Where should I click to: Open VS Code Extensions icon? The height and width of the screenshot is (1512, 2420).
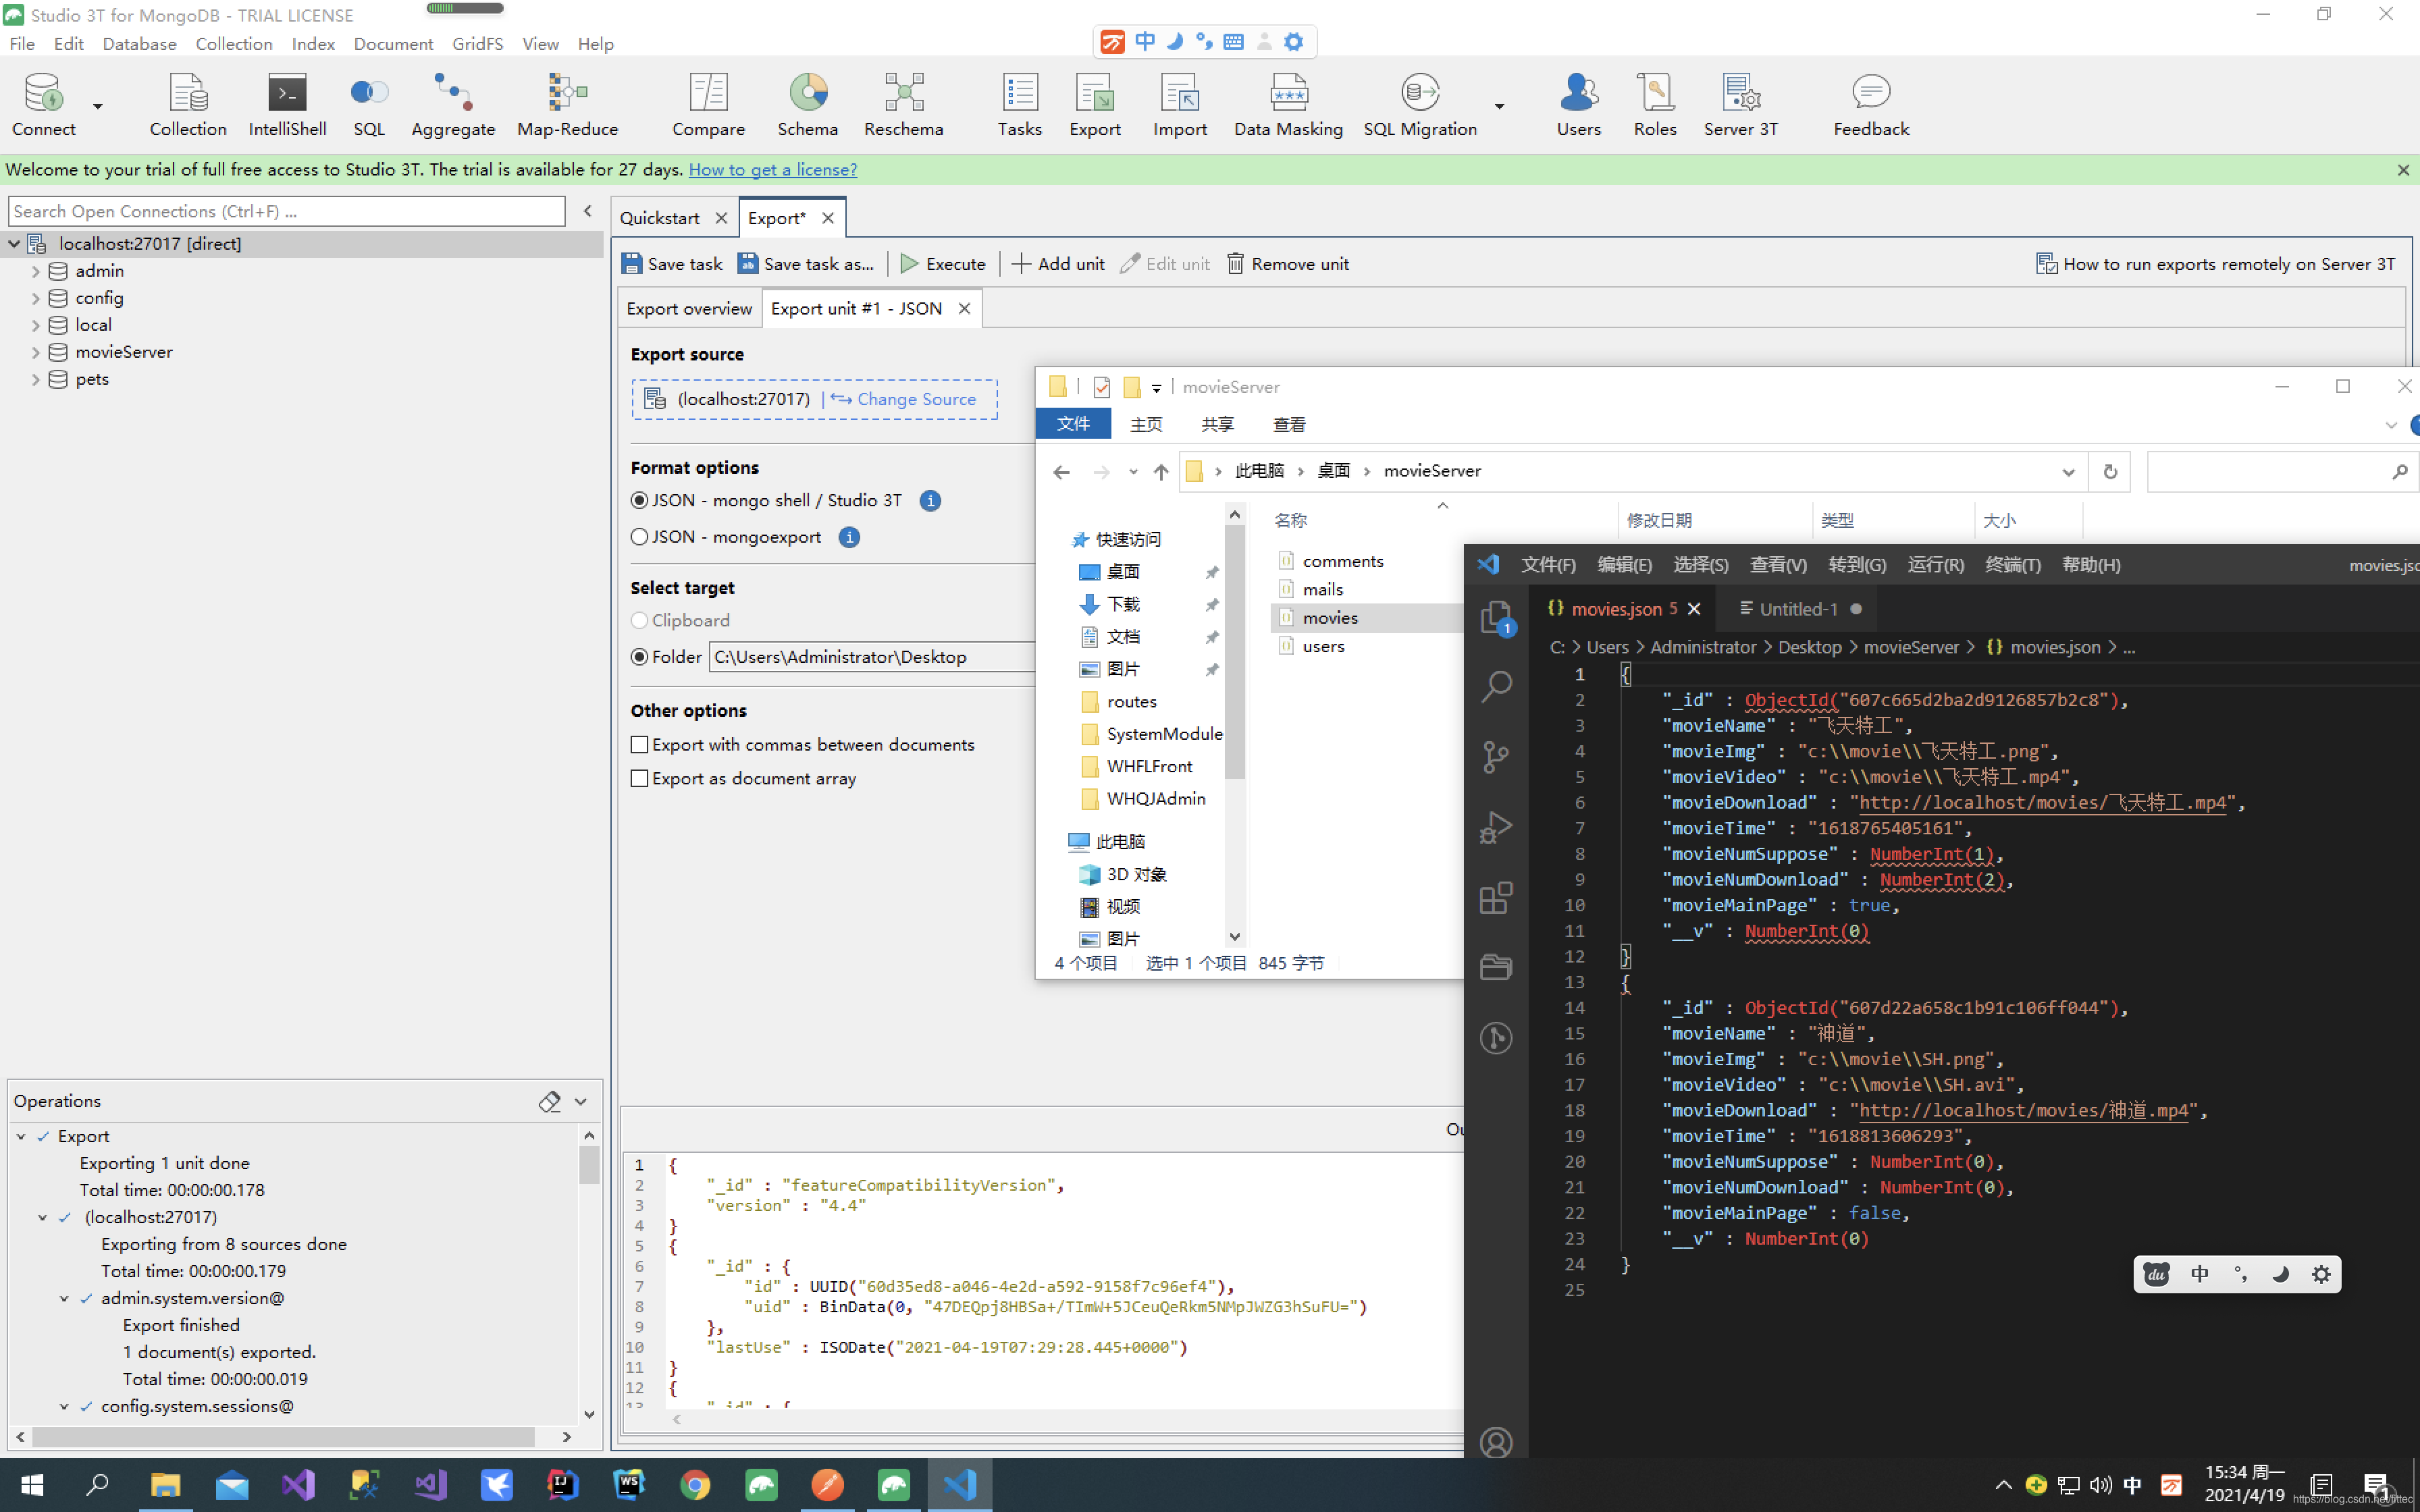tap(1496, 897)
